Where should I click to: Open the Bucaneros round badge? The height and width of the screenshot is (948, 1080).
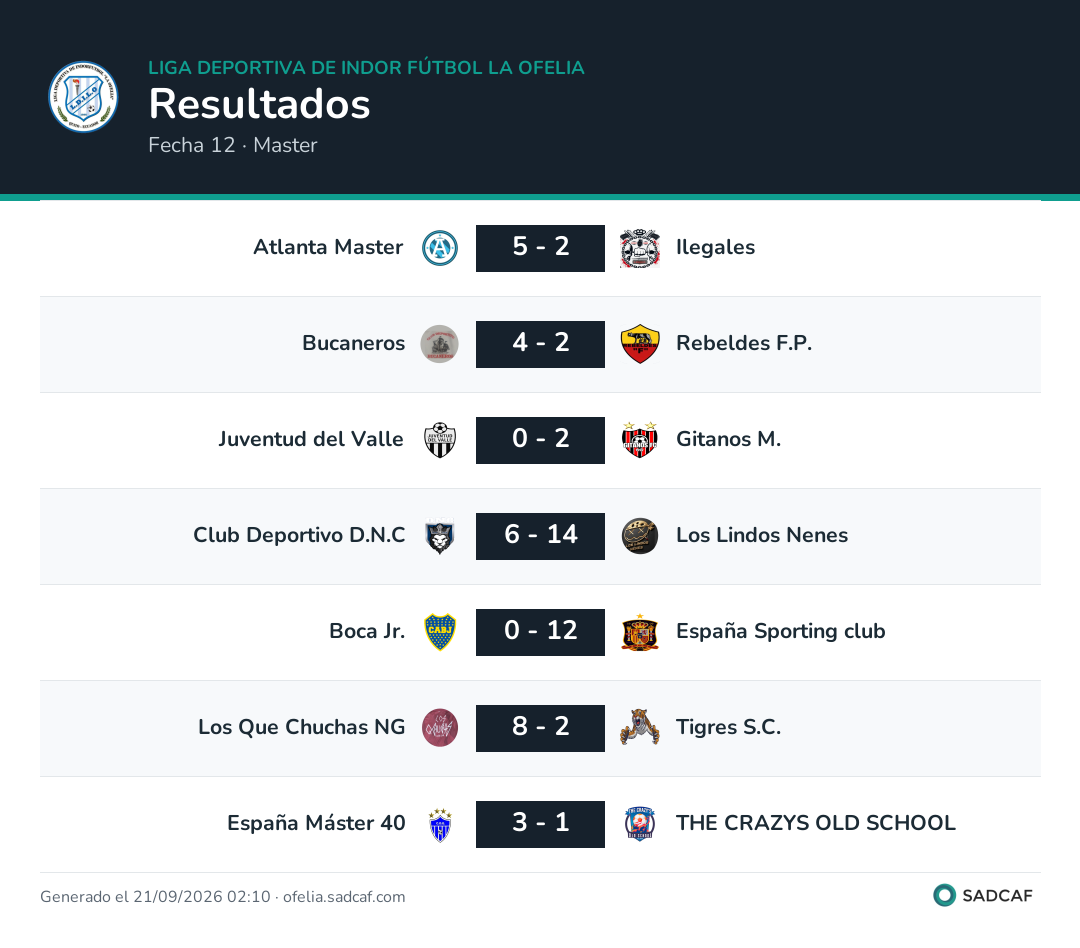[439, 344]
